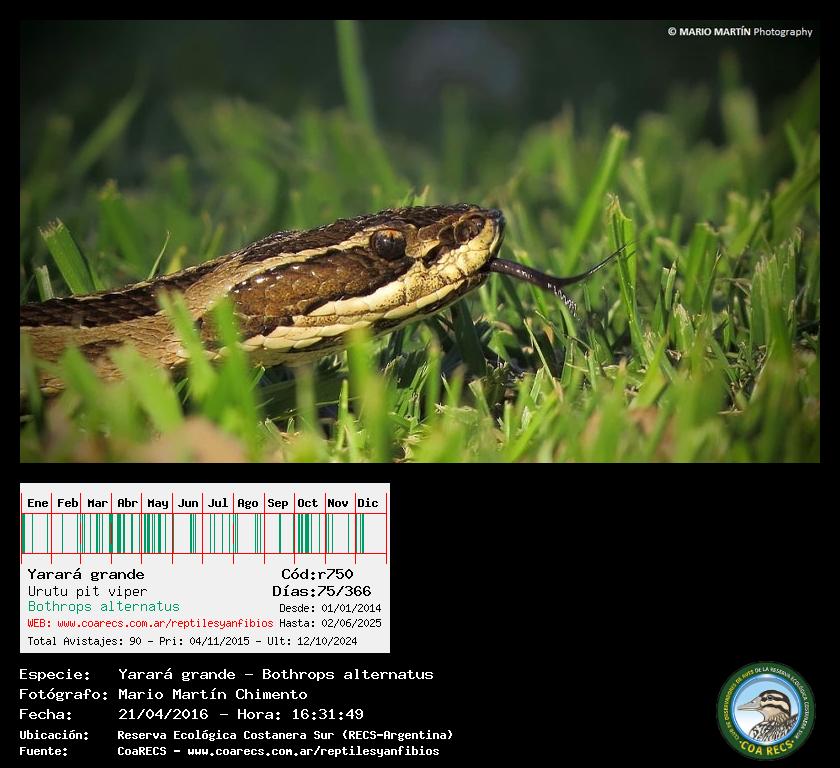Image resolution: width=840 pixels, height=768 pixels.
Task: Click the Cód:r750 species code
Action: [317, 574]
